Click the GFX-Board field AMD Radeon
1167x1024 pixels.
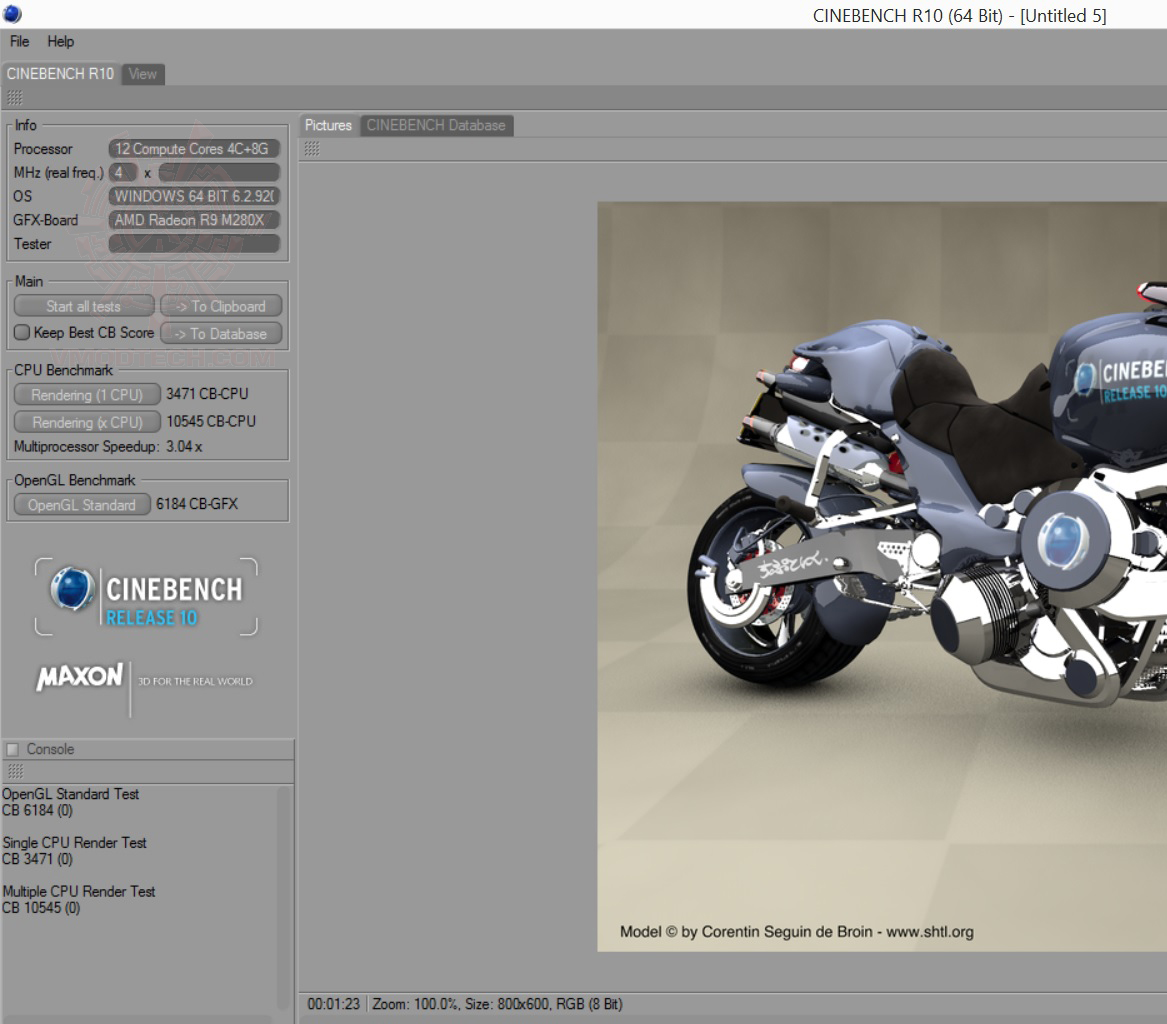pos(194,220)
